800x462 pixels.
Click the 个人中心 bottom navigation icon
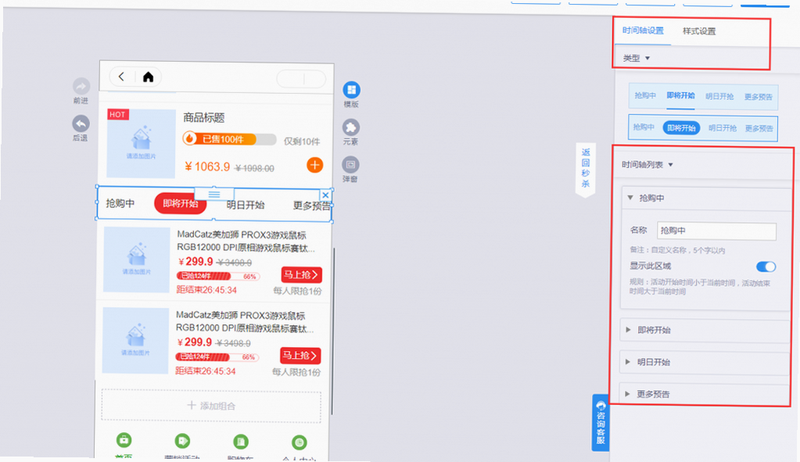[299, 443]
